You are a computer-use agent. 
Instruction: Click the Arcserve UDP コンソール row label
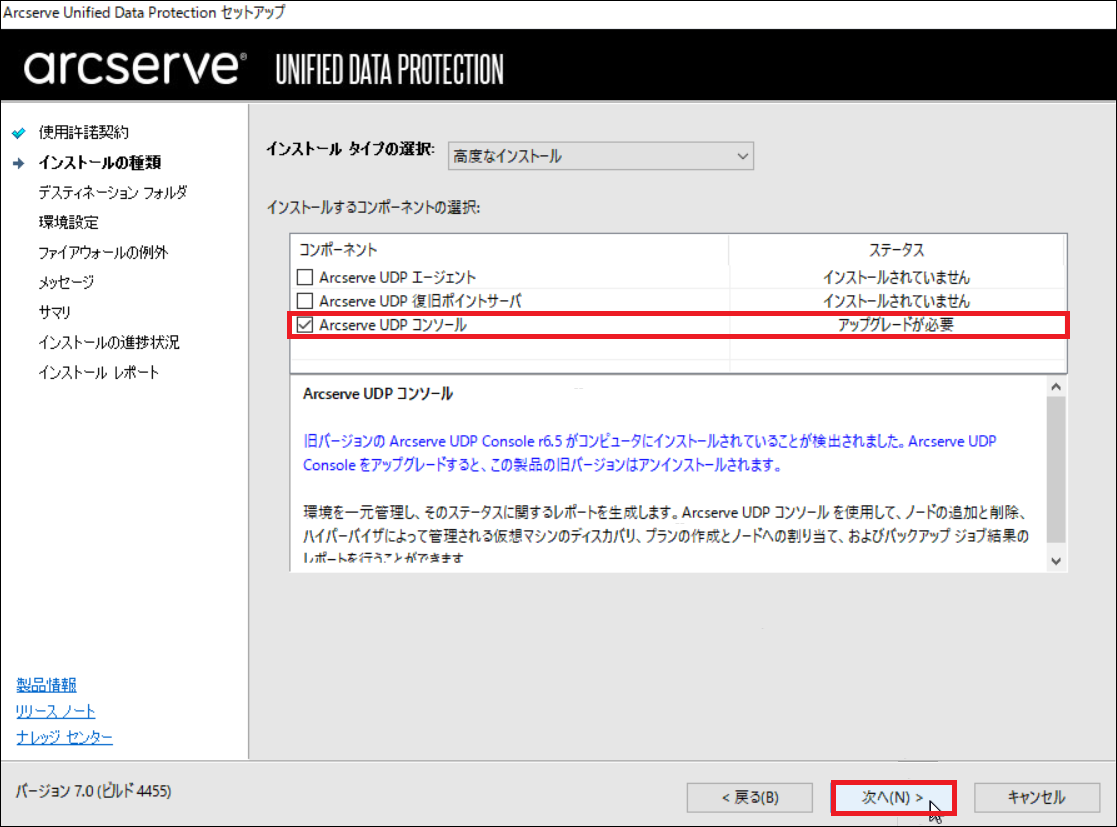393,325
